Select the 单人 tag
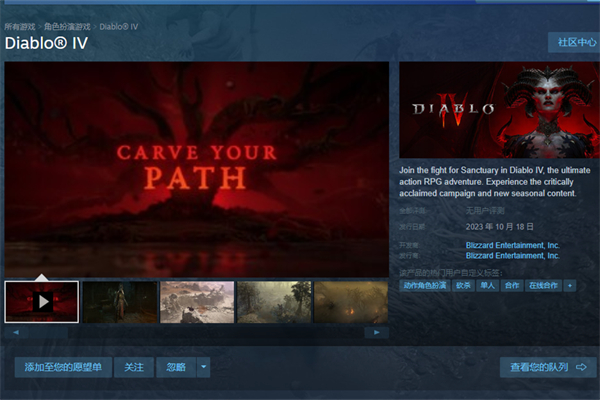600x400 pixels. (x=487, y=286)
